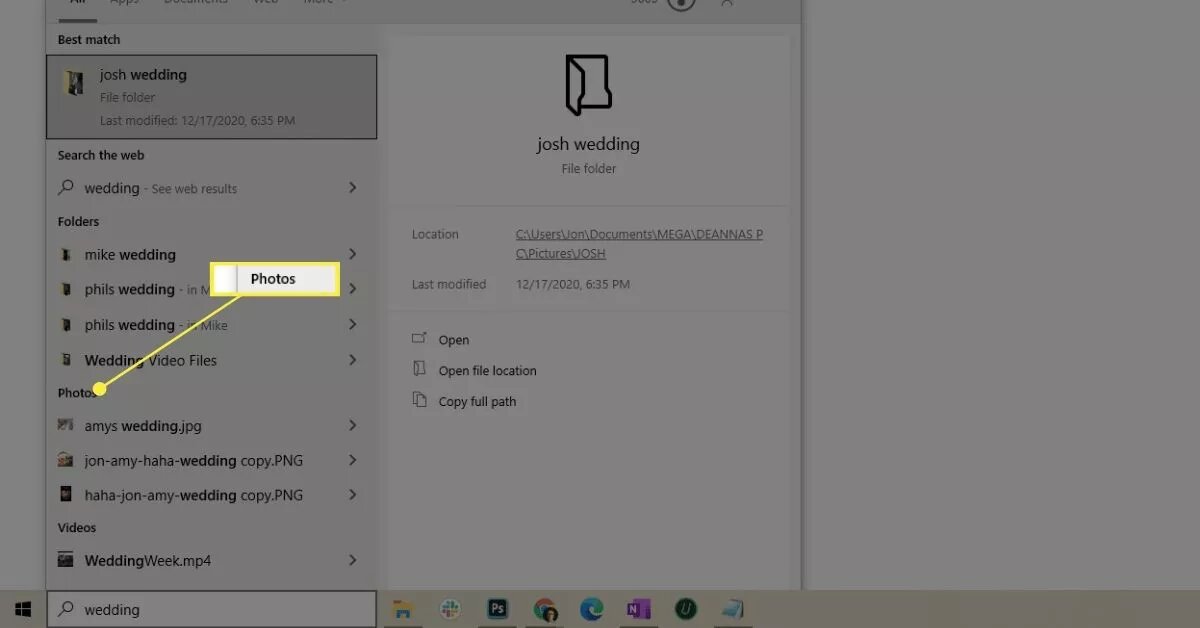The image size is (1200, 628).
Task: Open the green circular U app in the taskbar
Action: coord(685,609)
